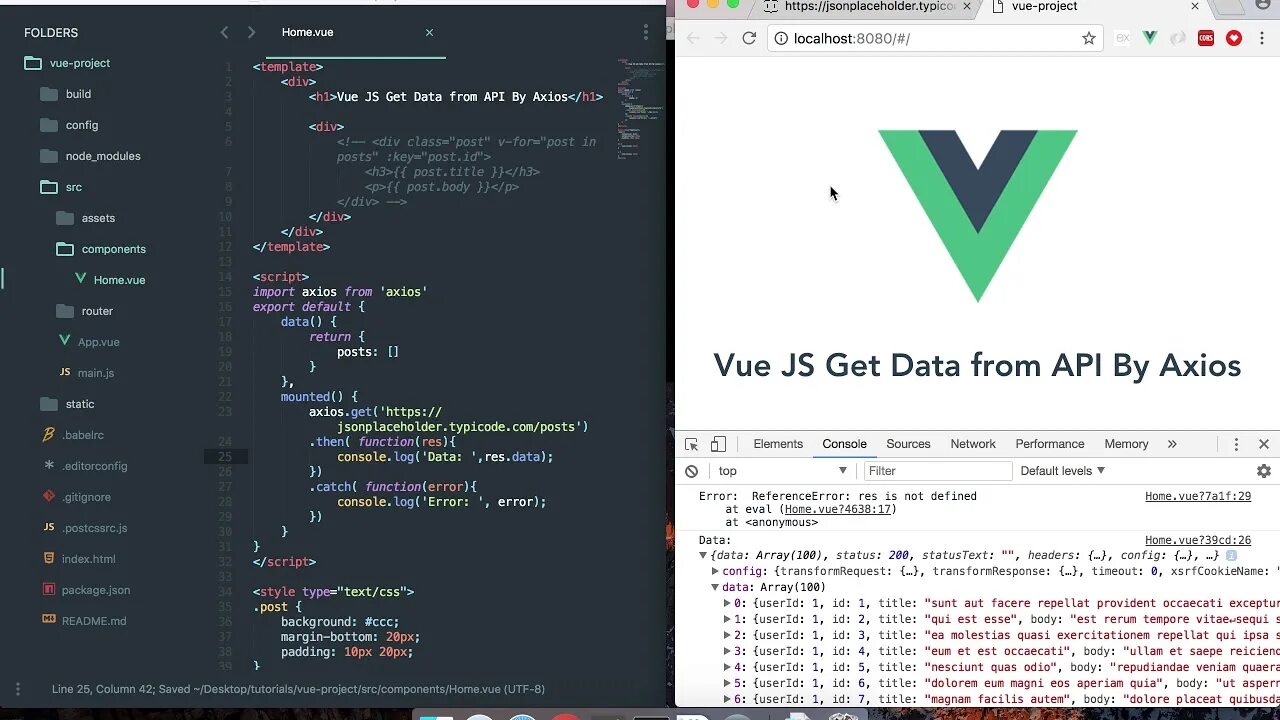Open the Network tab in DevTools
The image size is (1280, 720).
click(x=973, y=444)
